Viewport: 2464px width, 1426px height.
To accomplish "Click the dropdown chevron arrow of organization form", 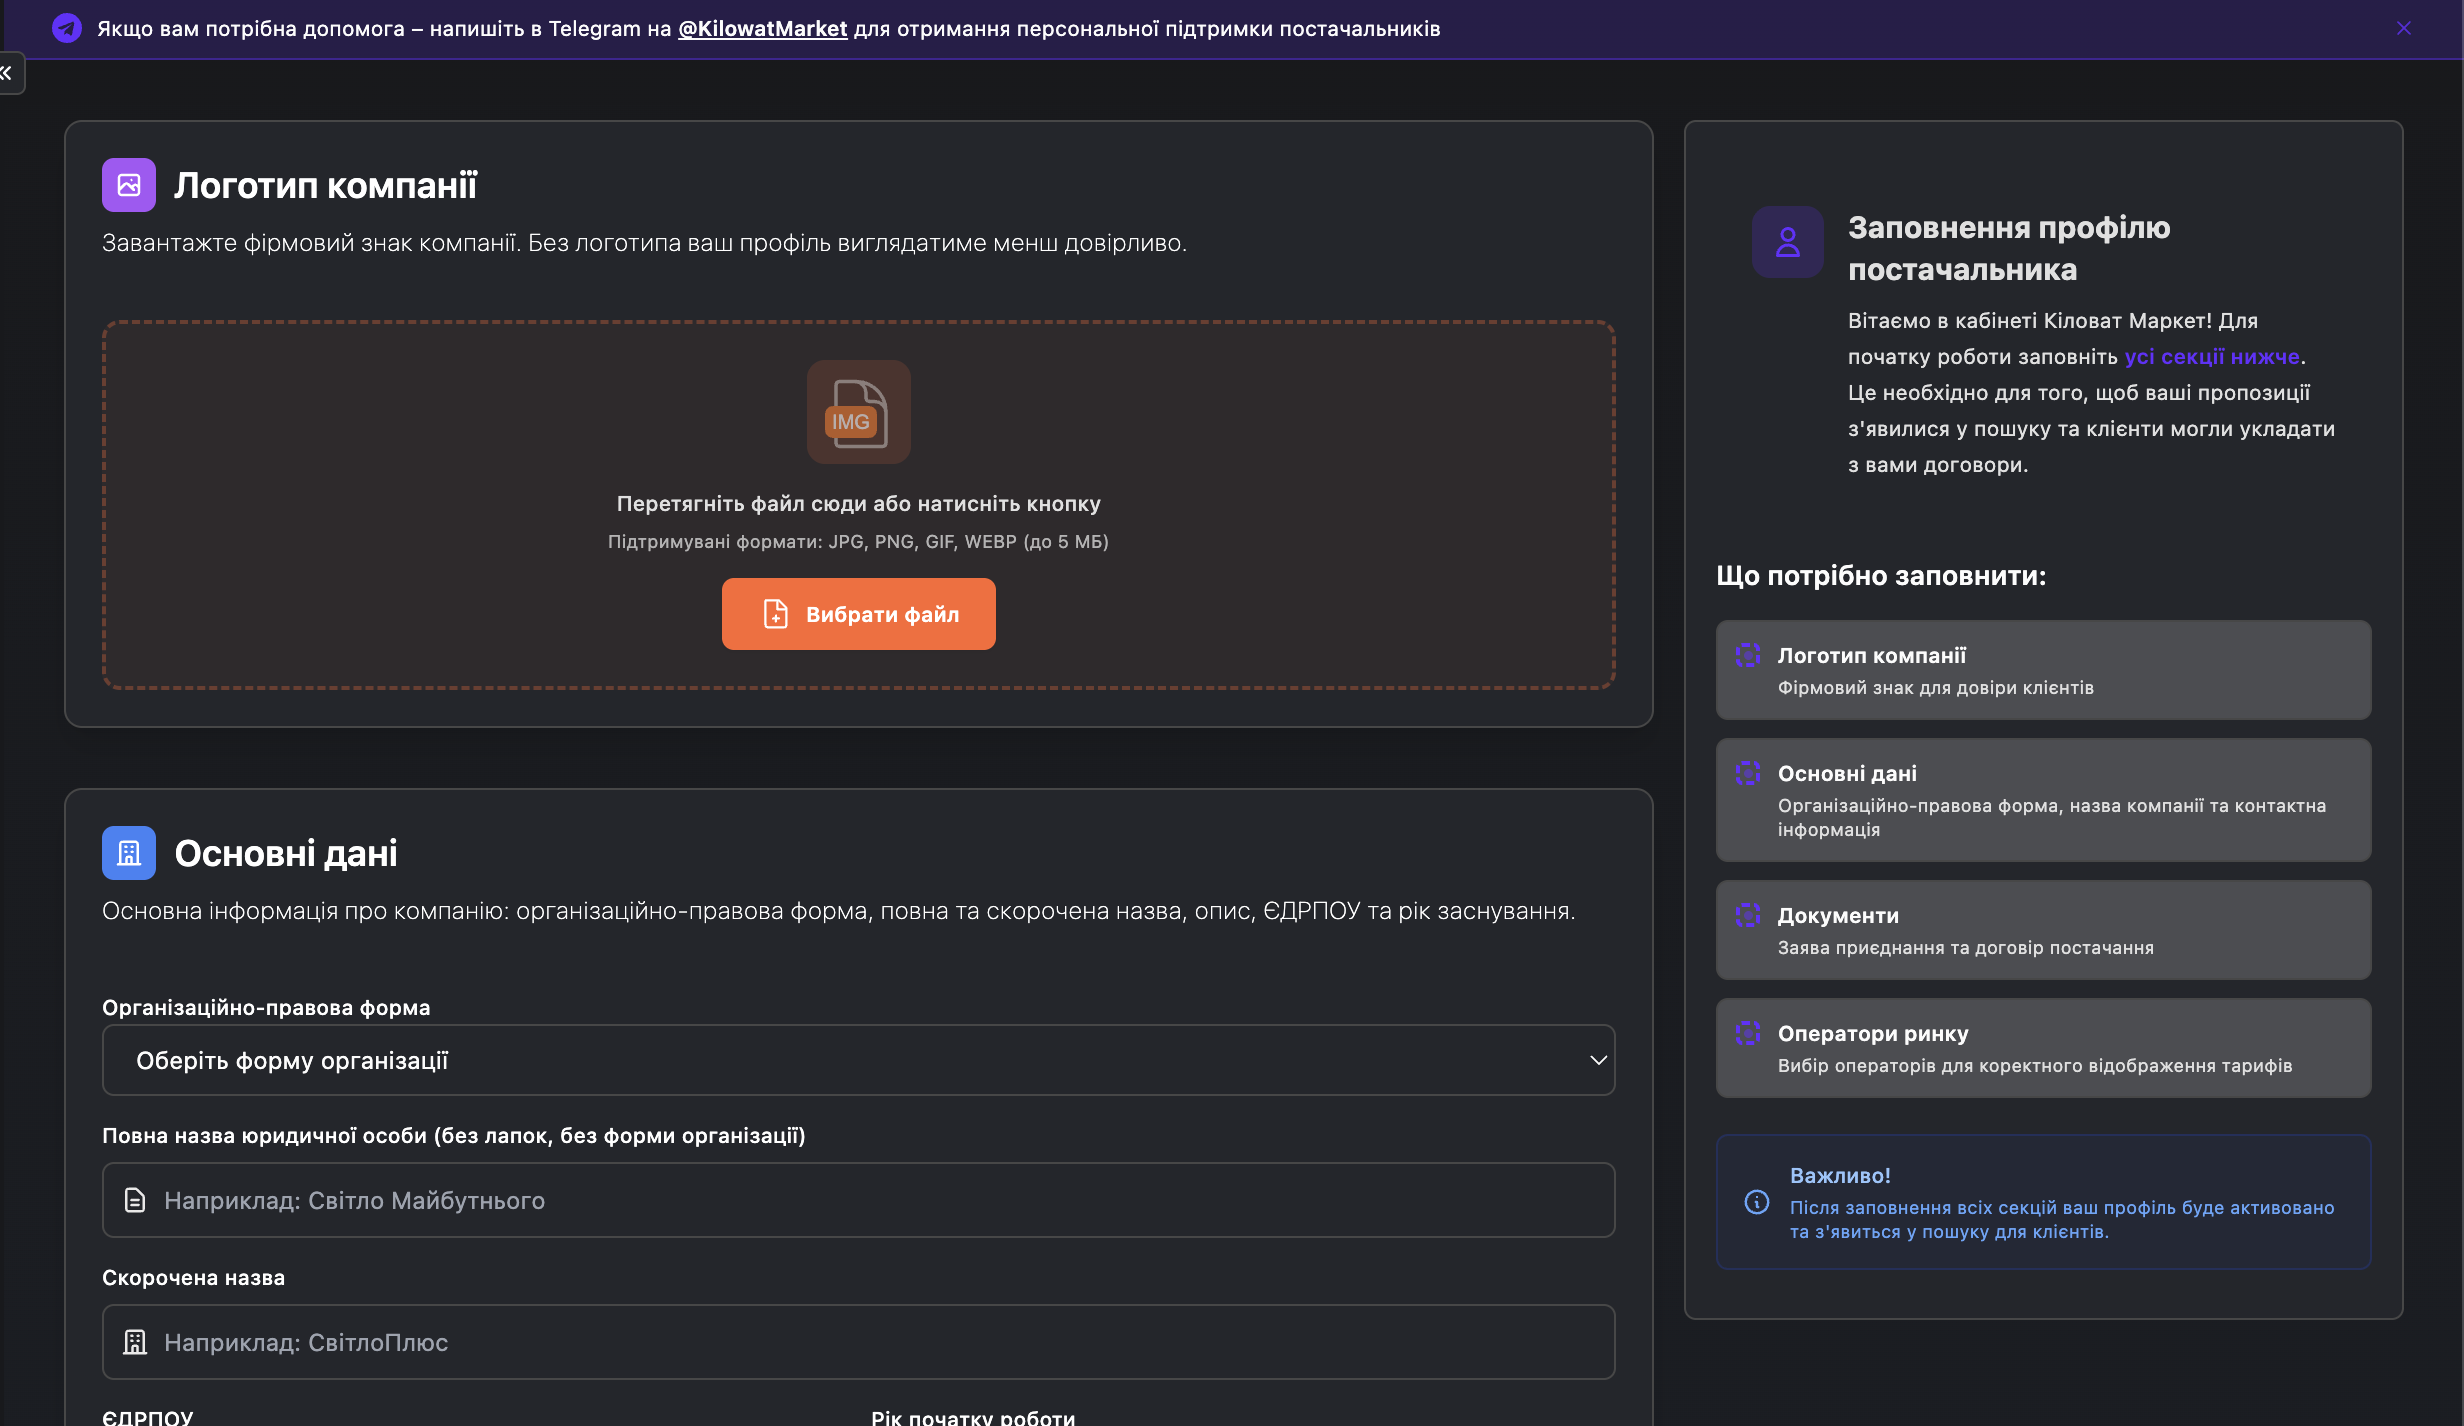I will (x=1598, y=1060).
